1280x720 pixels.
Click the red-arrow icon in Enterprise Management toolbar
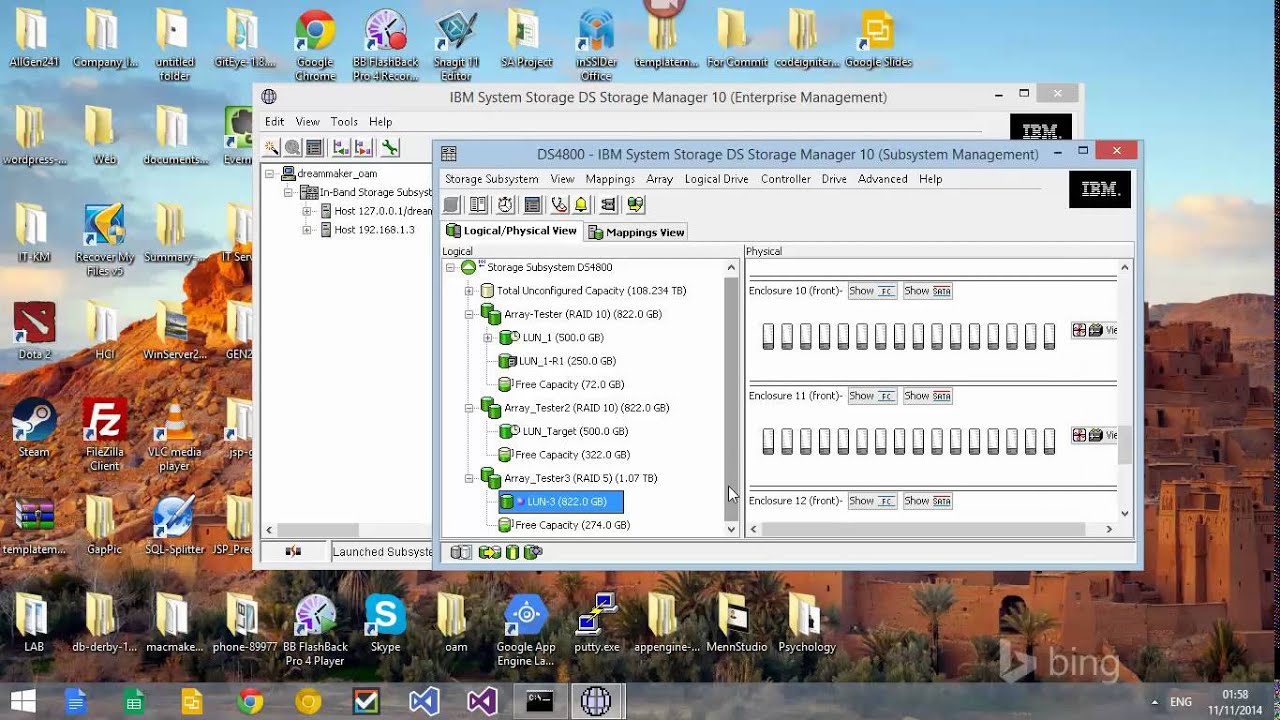tap(363, 148)
